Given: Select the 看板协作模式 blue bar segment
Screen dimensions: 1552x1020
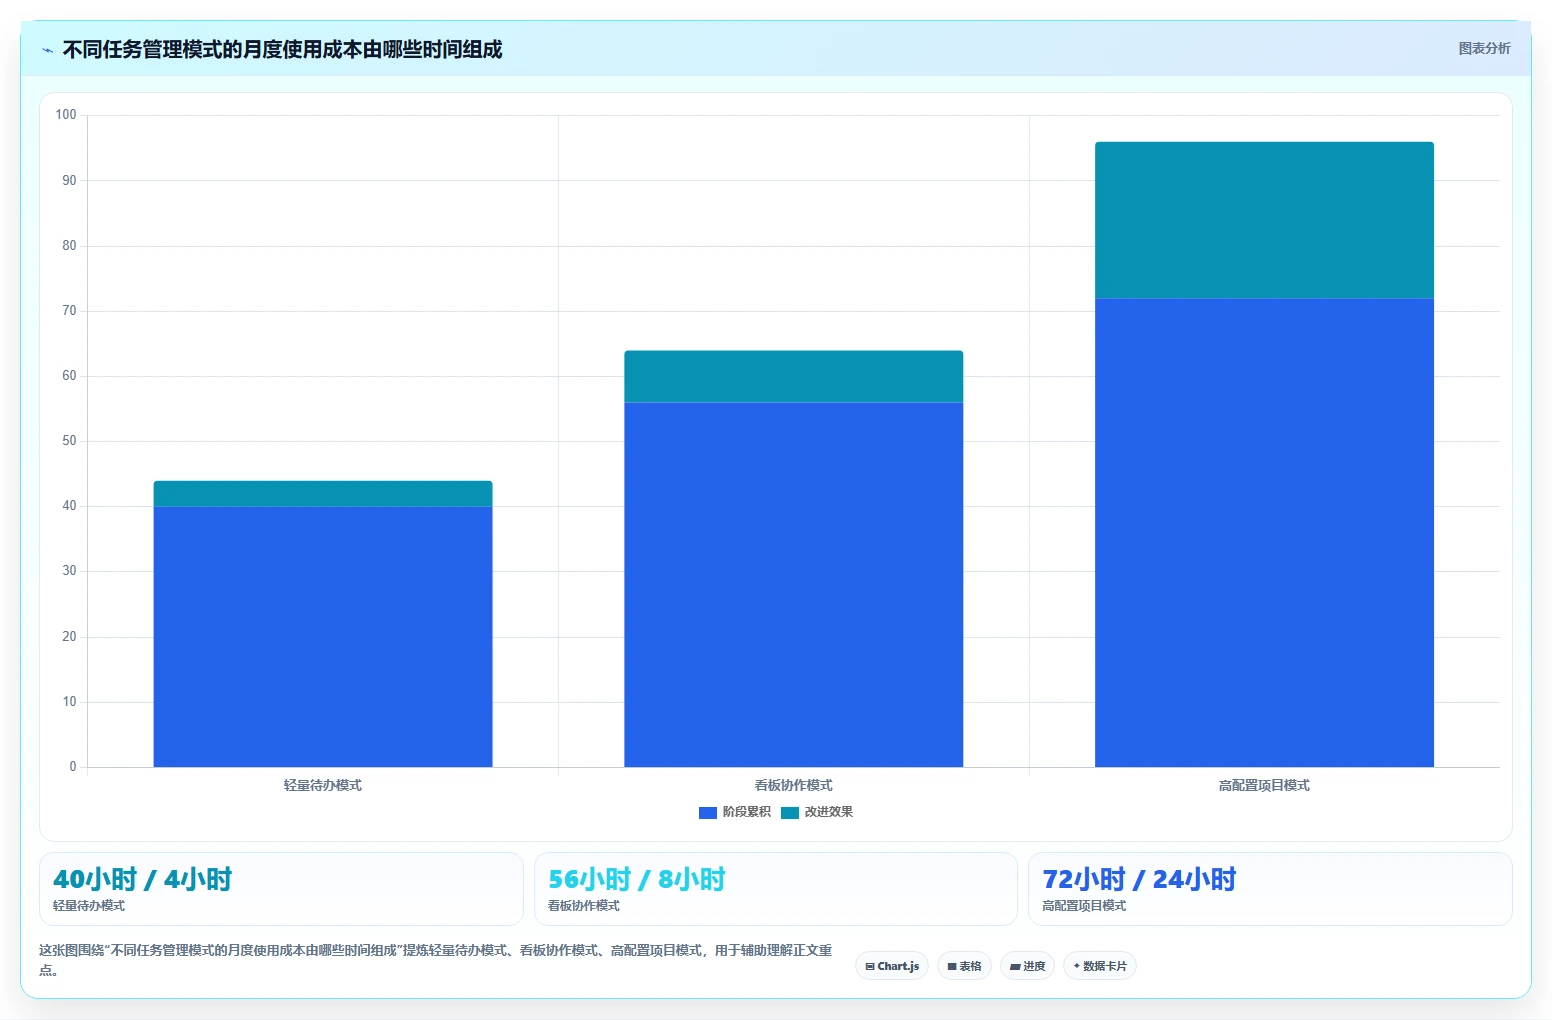Looking at the screenshot, I should pos(794,584).
